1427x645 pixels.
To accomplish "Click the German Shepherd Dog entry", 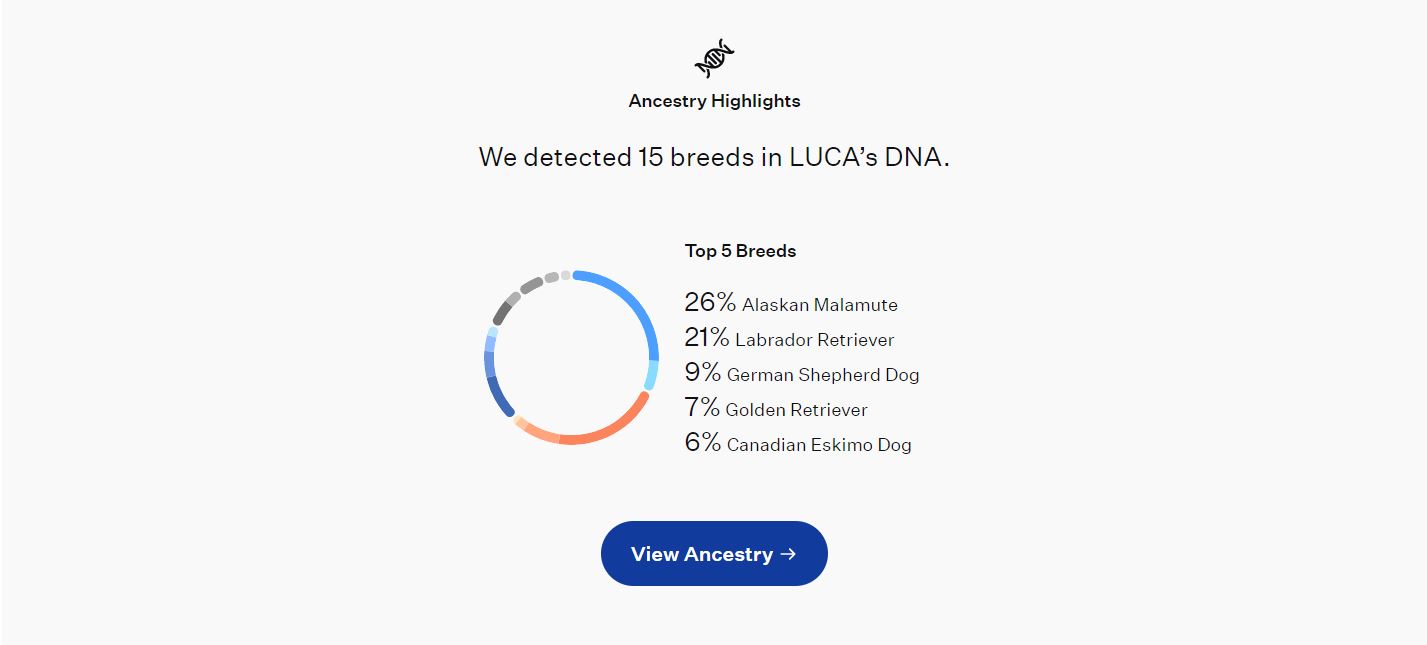I will [802, 373].
